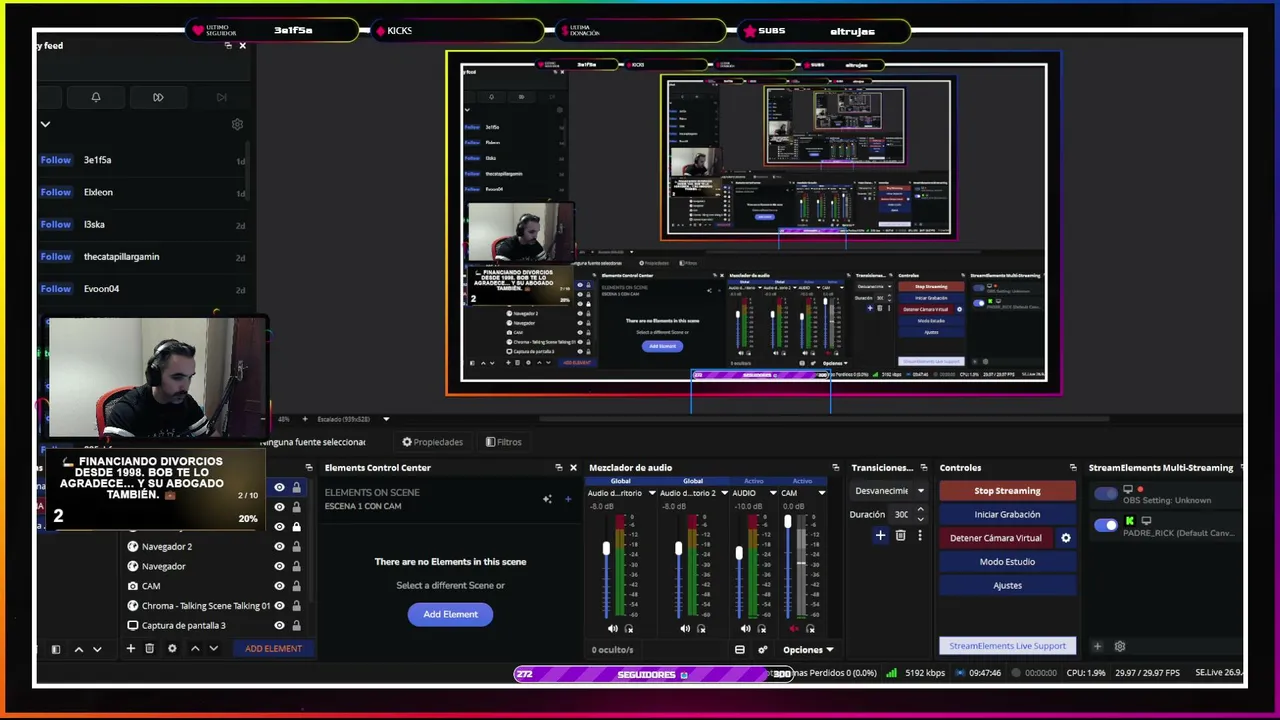1280x720 pixels.
Task: Lock the CAM source
Action: (x=296, y=586)
